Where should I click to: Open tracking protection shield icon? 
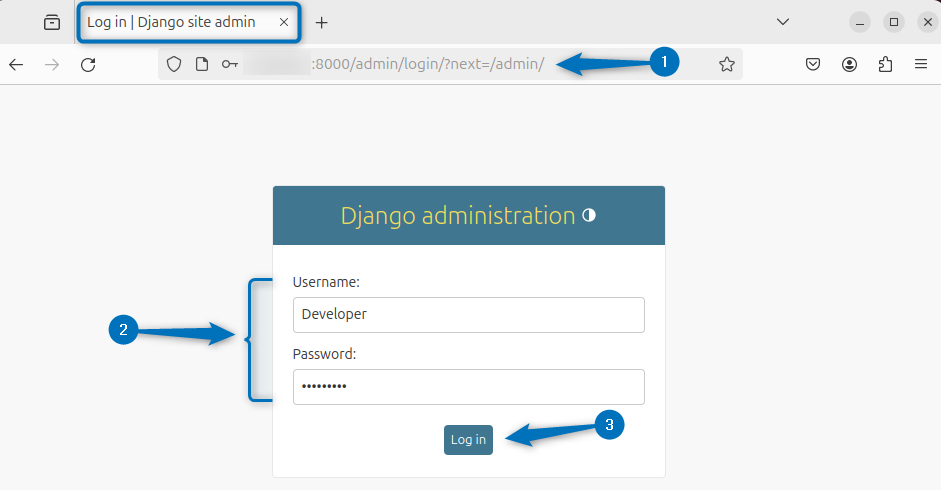pyautogui.click(x=174, y=64)
